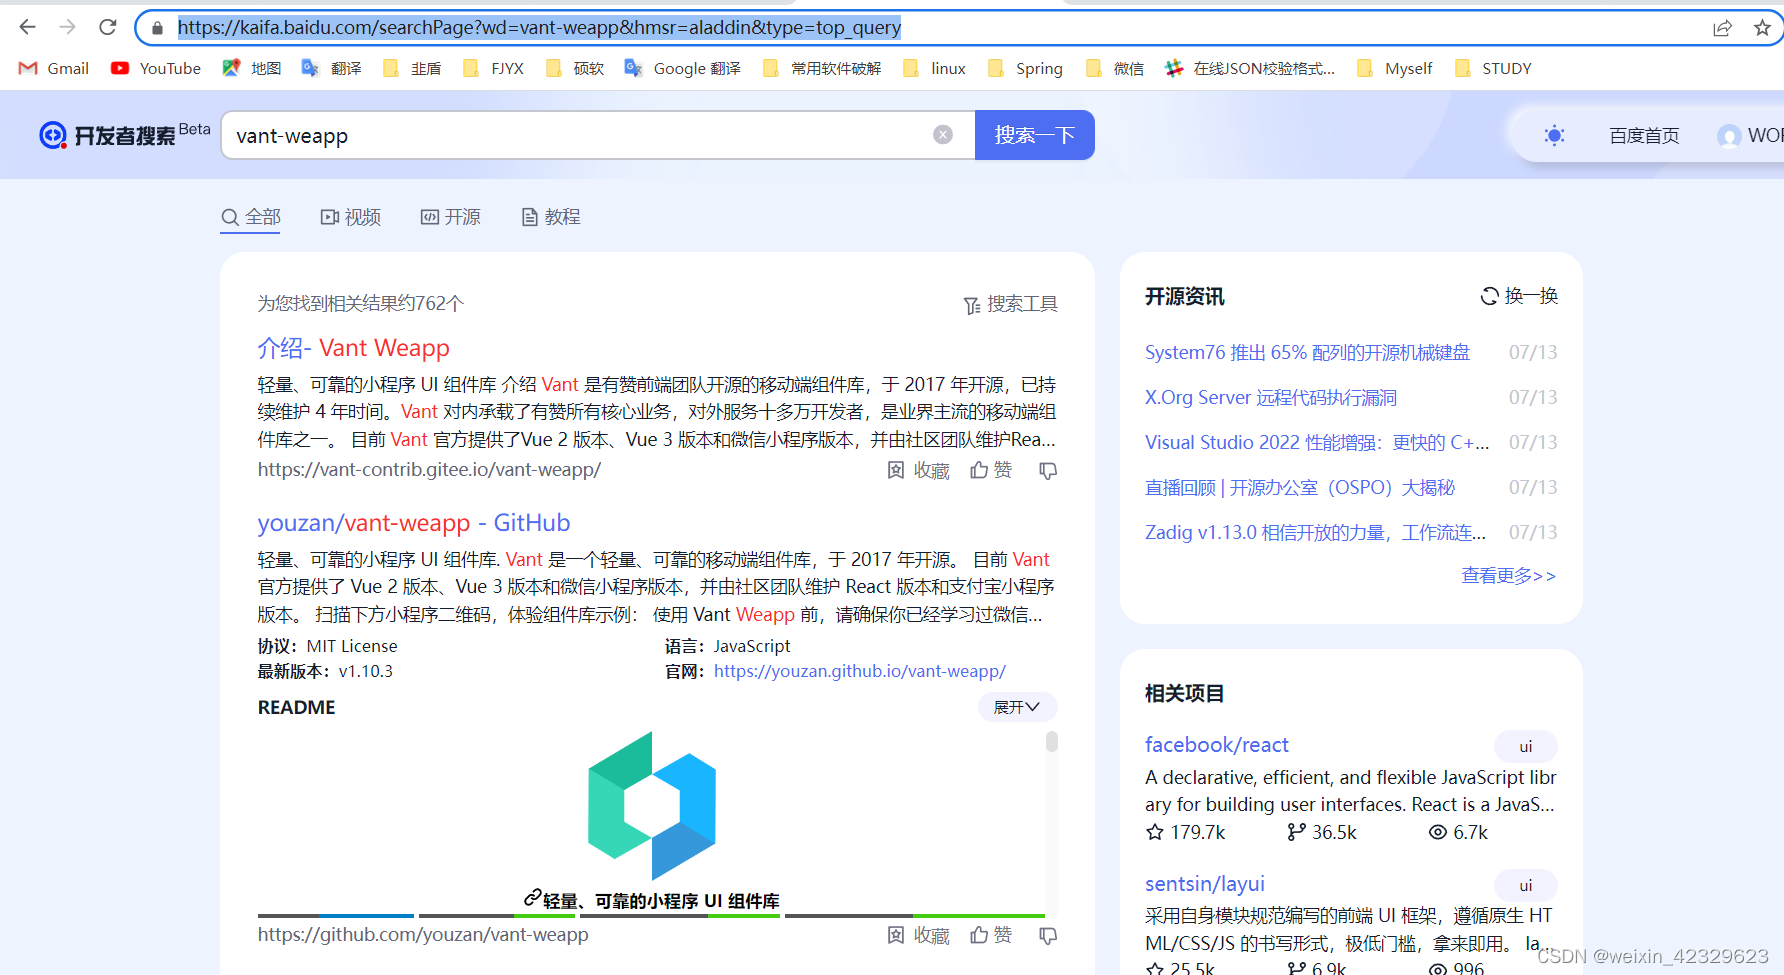Screen dimensions: 1784x975
Task: Open 搜索工具 filter options
Action: point(1010,304)
